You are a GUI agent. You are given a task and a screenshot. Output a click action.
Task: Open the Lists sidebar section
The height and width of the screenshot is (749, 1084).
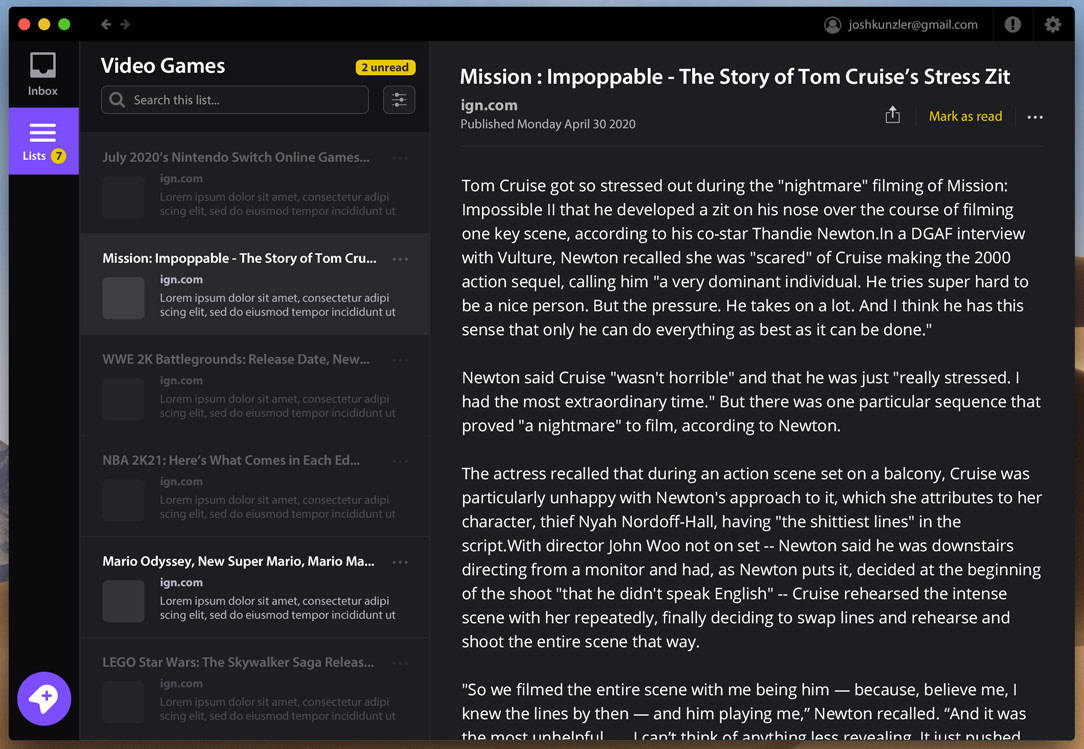click(x=44, y=141)
